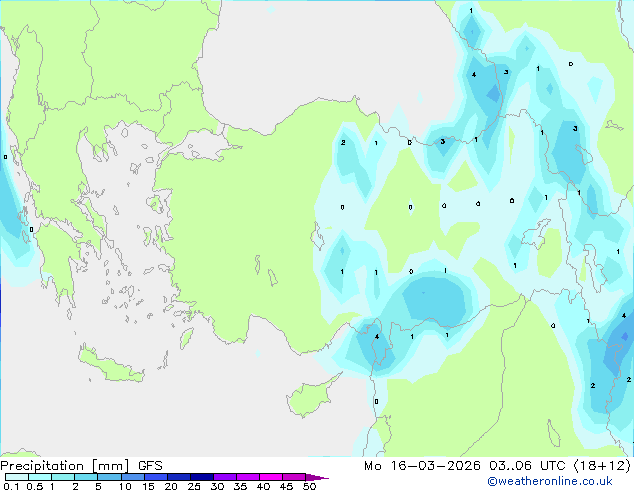
Task: Click the '10' legend label
Action: coord(125,486)
